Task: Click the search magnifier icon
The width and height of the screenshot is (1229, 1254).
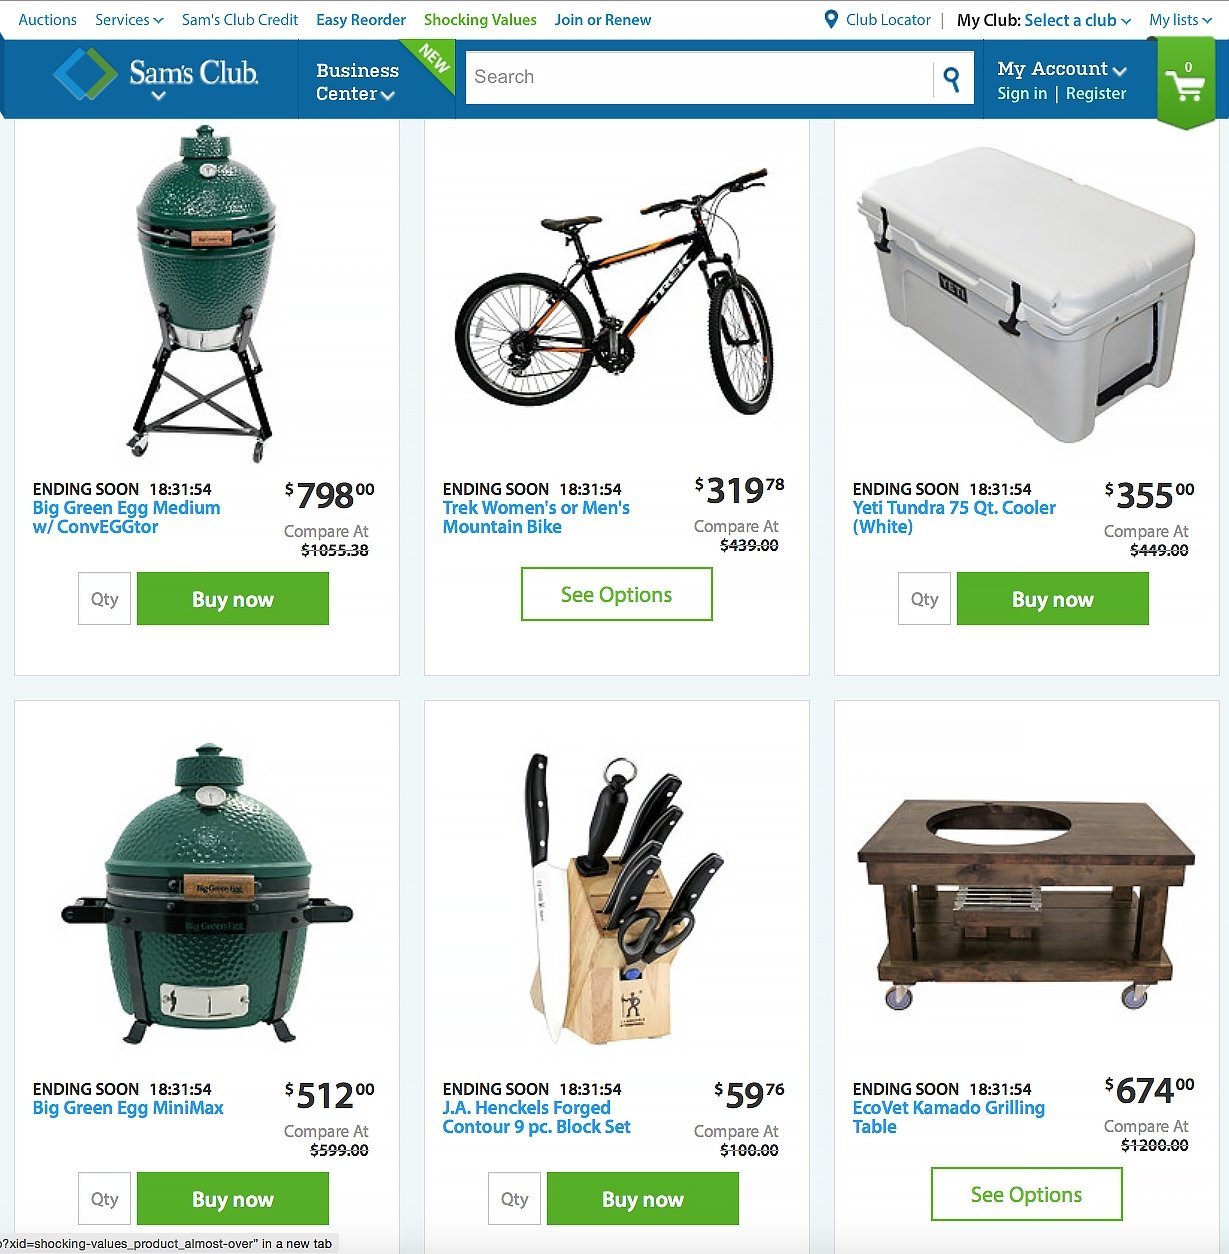Action: coord(952,79)
